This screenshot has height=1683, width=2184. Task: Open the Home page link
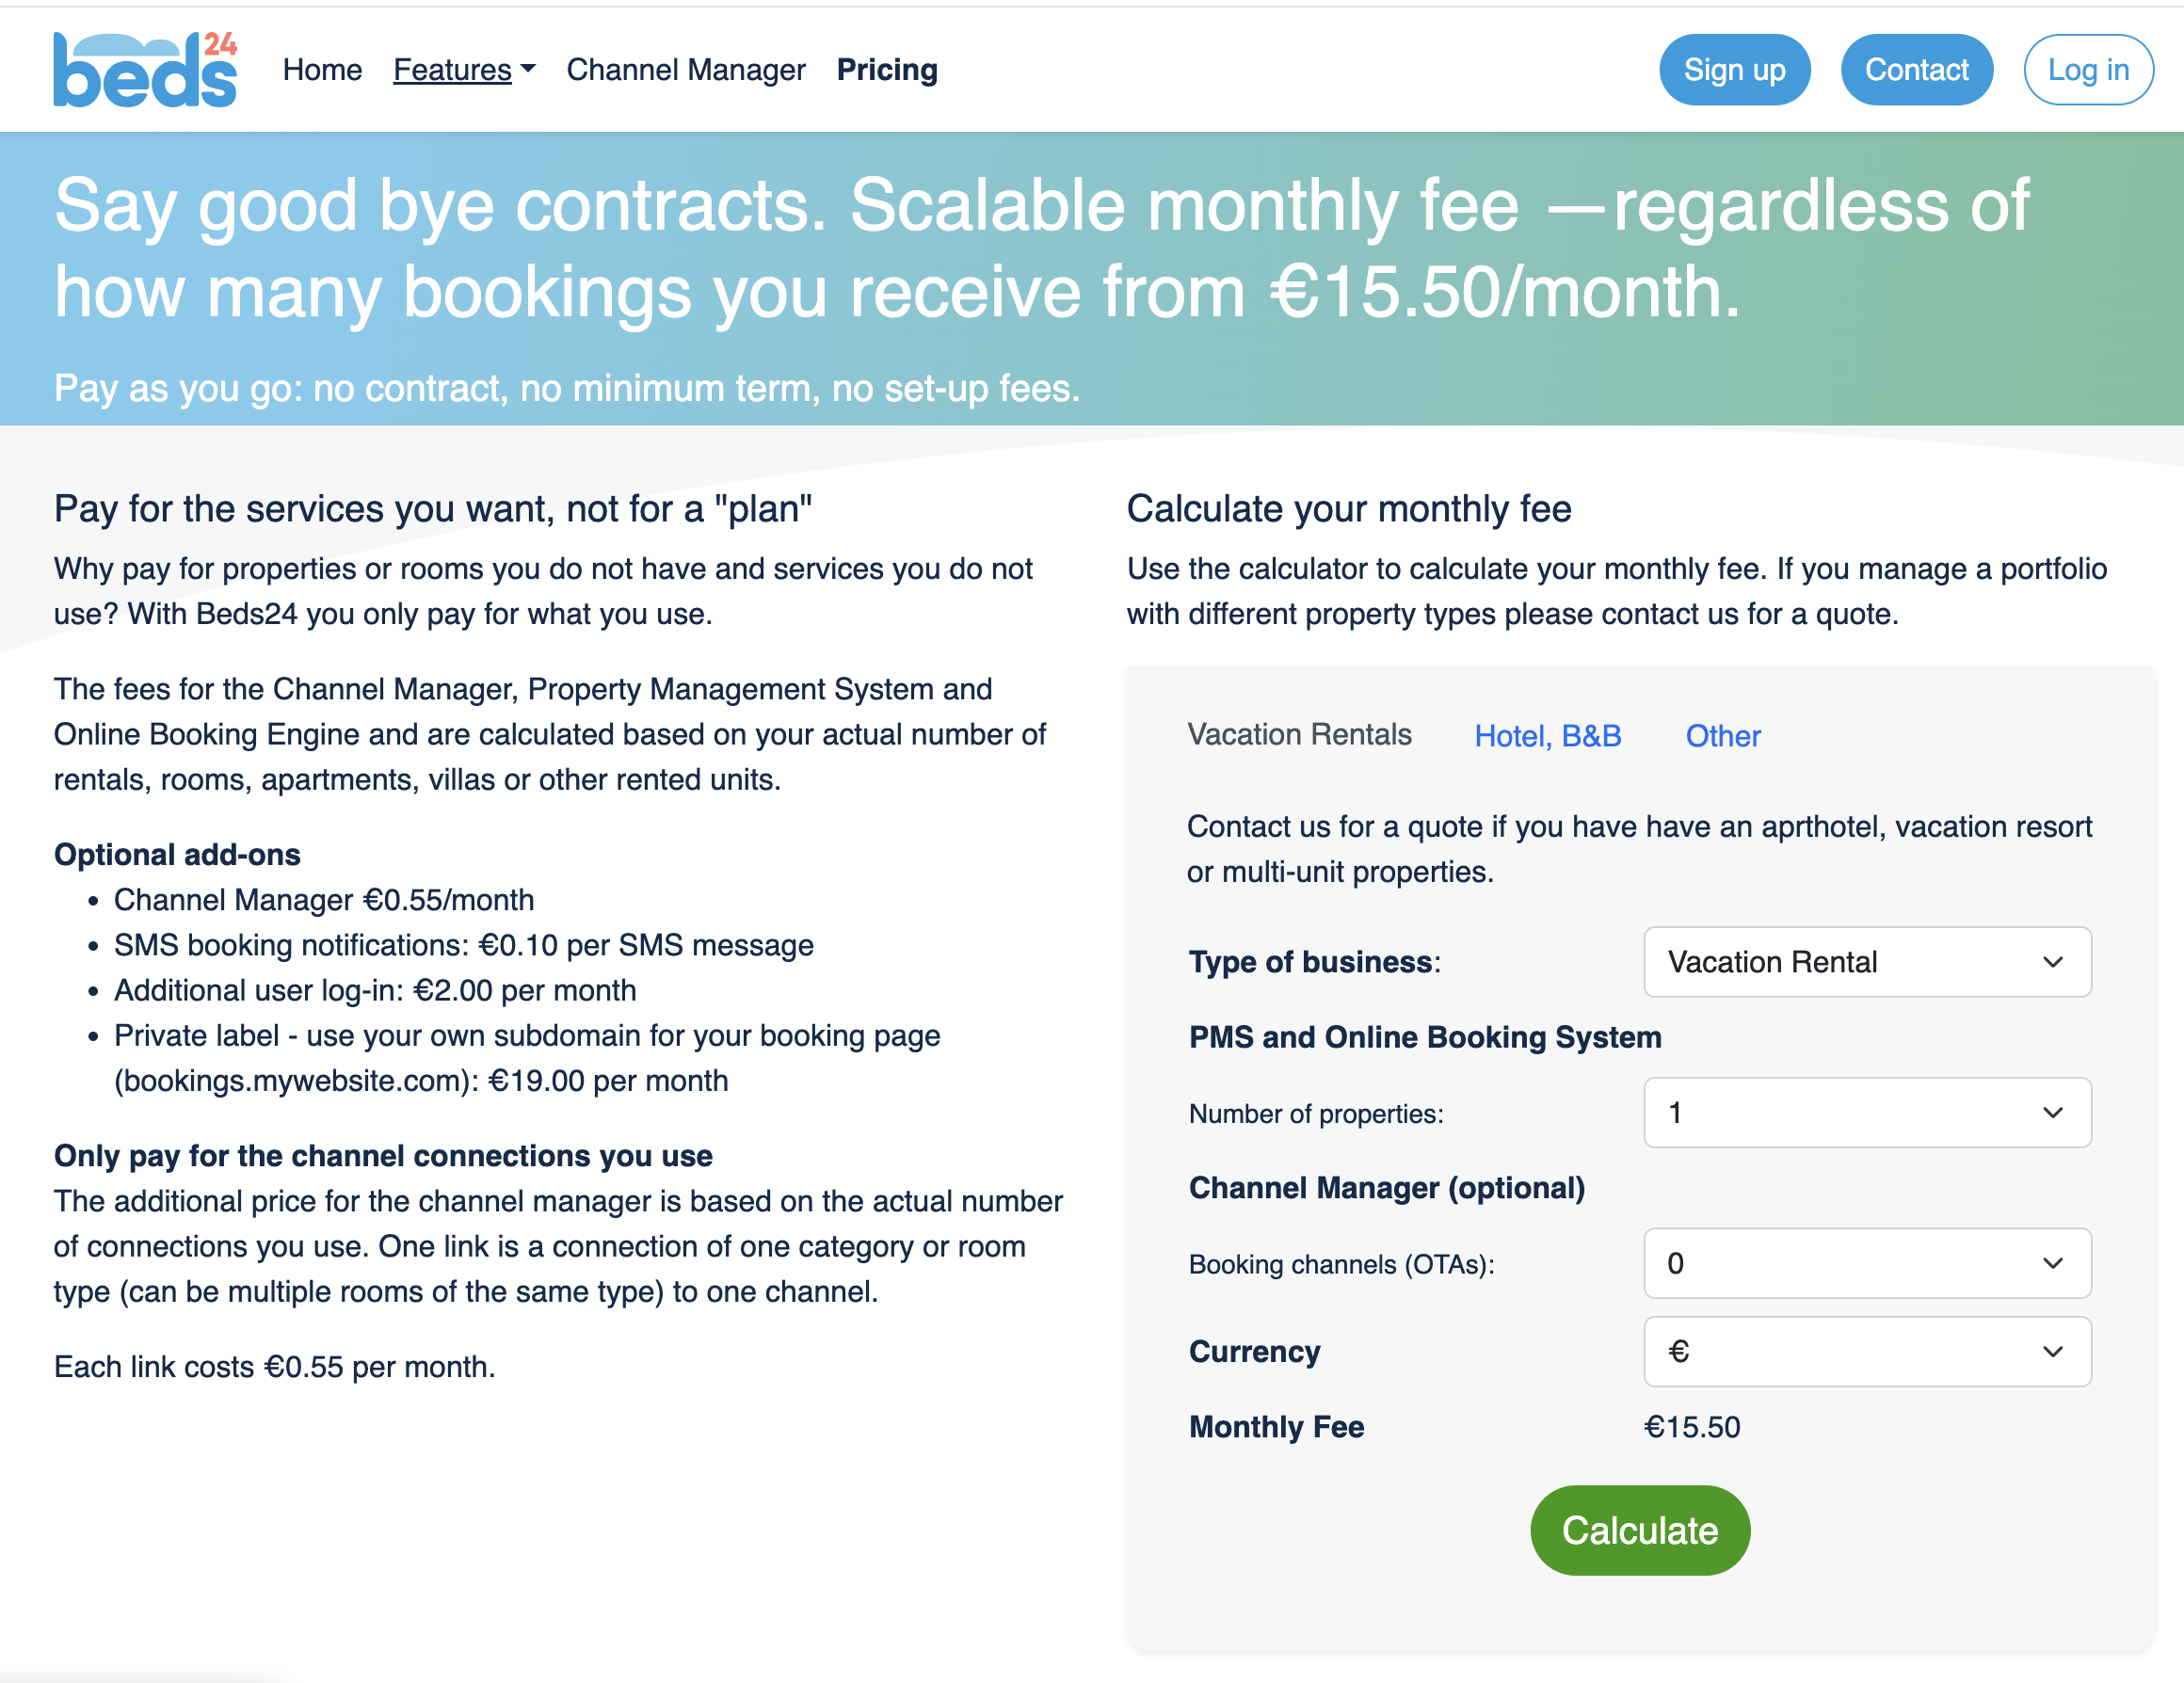[x=322, y=70]
